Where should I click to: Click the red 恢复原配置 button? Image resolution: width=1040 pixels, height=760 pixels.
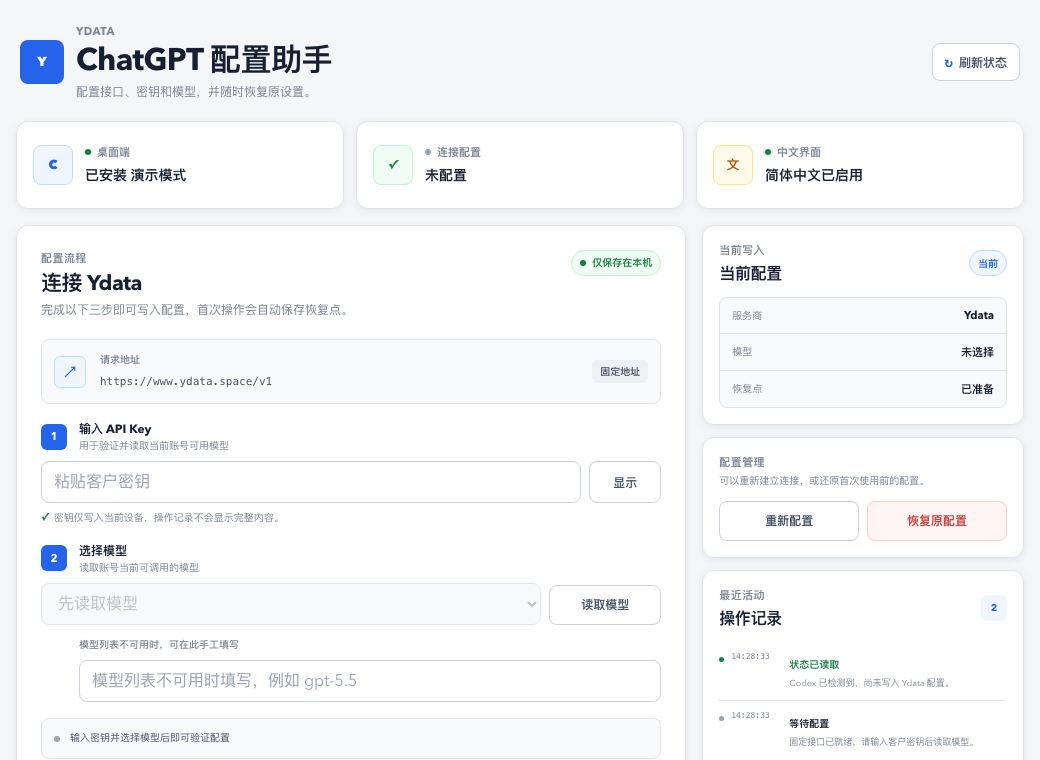click(937, 521)
